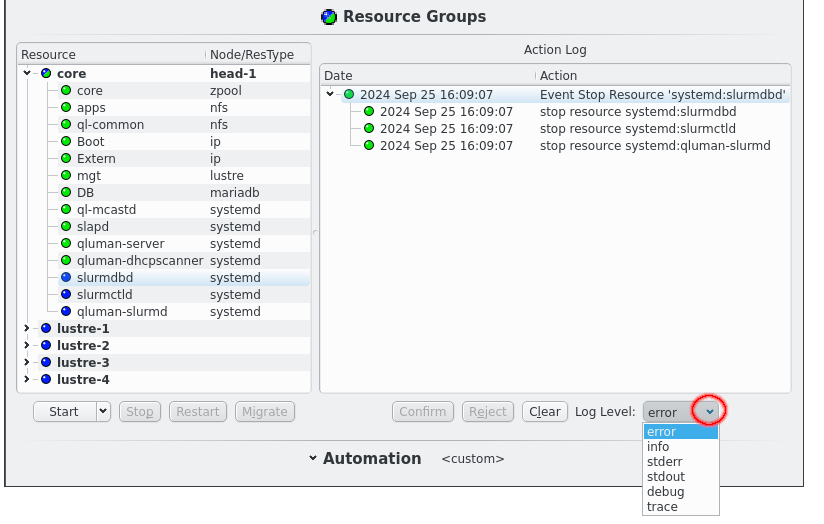Click 'zpool' resource type cell
824x524 pixels.
coord(226,90)
